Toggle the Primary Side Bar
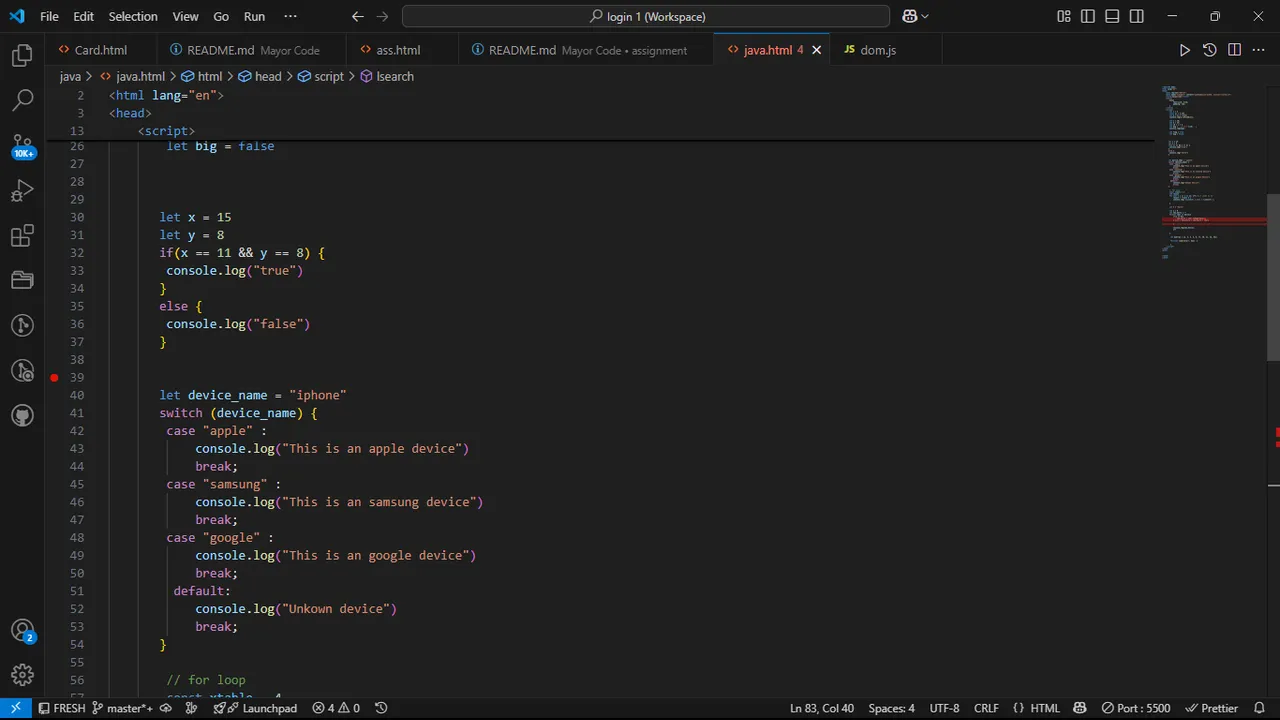The height and width of the screenshot is (720, 1280). 1089,16
